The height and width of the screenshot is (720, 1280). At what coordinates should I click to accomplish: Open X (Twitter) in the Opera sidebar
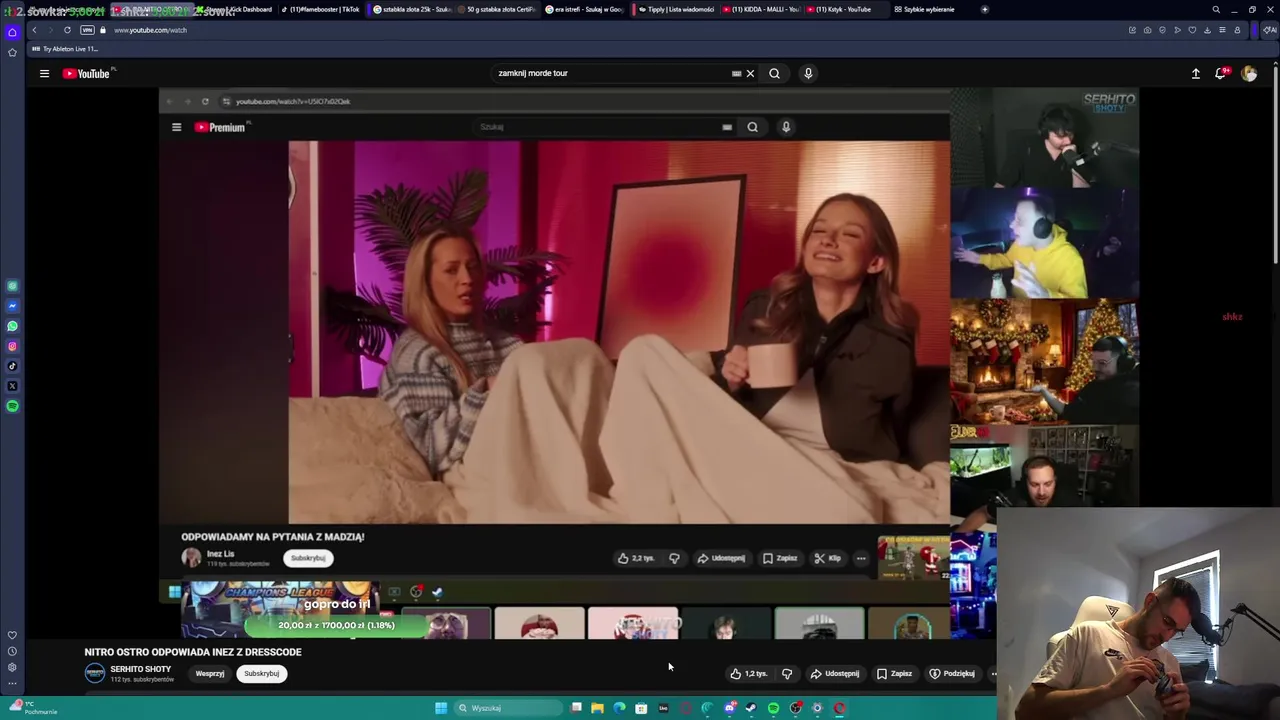[12, 386]
